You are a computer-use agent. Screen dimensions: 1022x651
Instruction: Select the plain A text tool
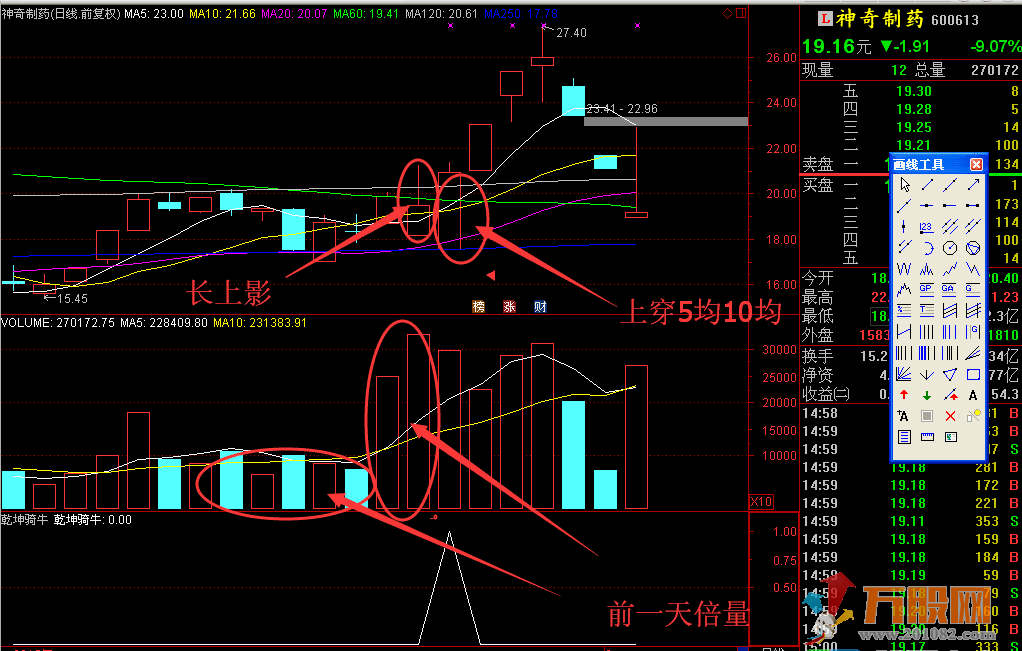tap(973, 395)
